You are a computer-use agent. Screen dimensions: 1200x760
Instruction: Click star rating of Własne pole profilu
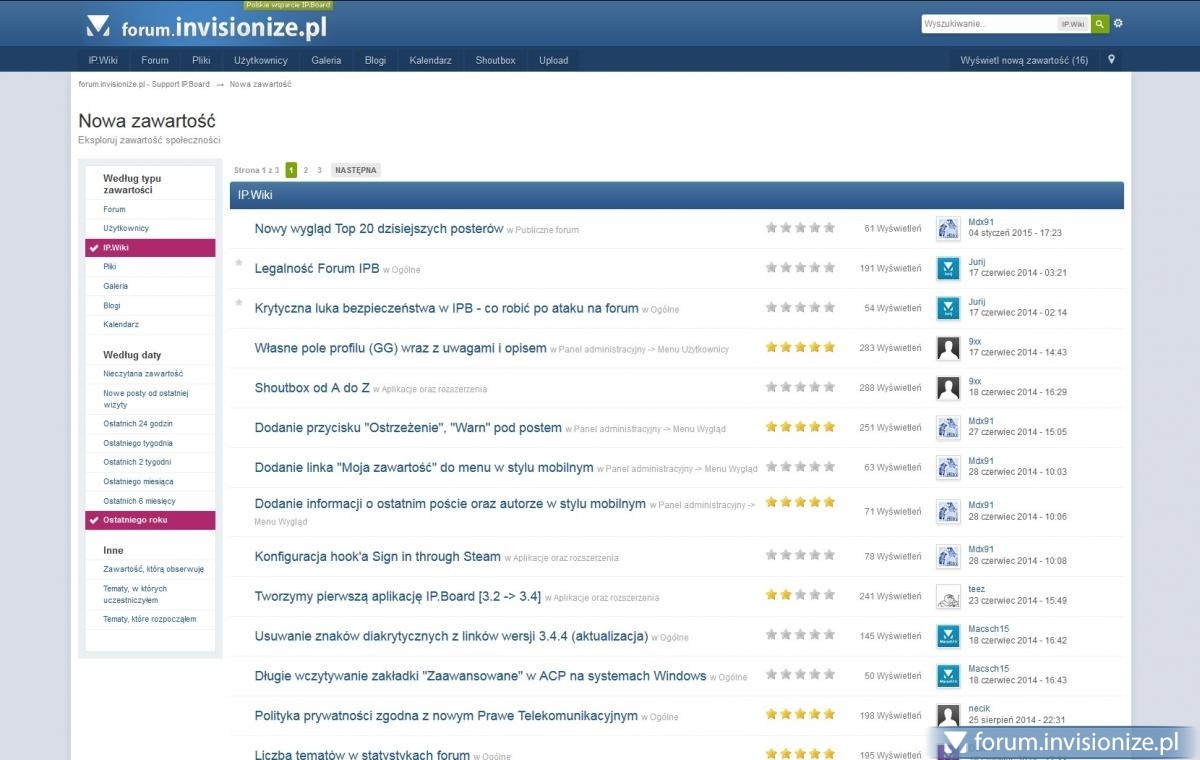tap(800, 347)
